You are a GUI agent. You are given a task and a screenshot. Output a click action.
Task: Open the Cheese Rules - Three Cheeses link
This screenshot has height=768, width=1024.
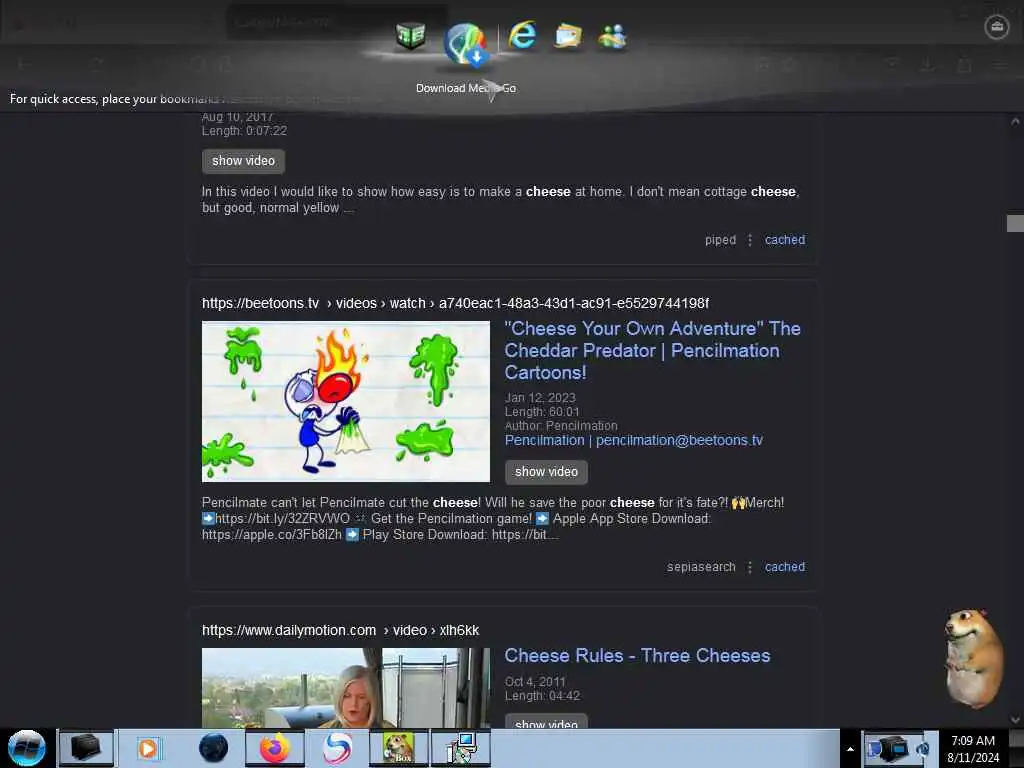click(637, 655)
